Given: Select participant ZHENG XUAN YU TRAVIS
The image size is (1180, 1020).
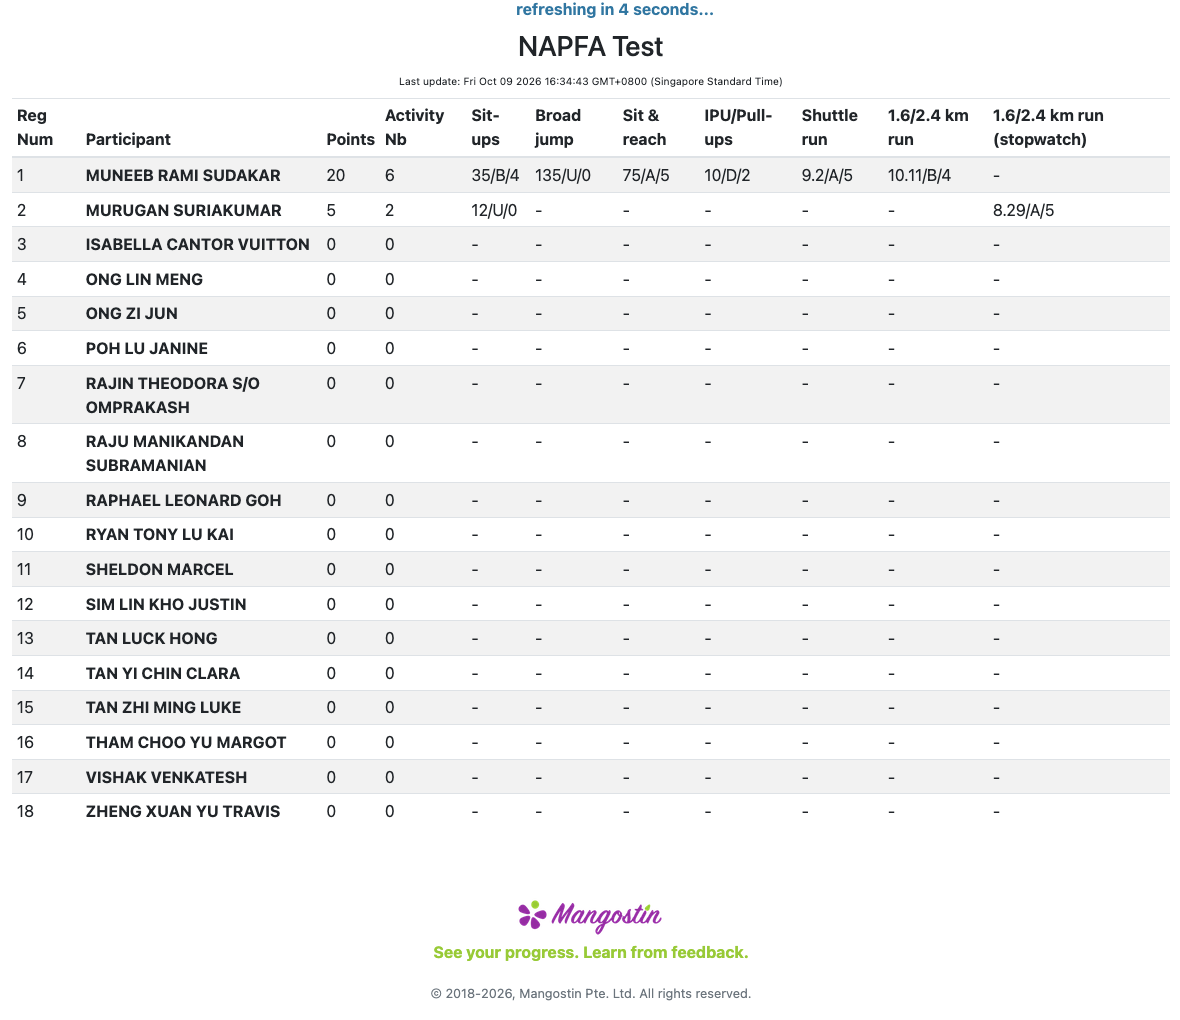Looking at the screenshot, I should coord(182,811).
